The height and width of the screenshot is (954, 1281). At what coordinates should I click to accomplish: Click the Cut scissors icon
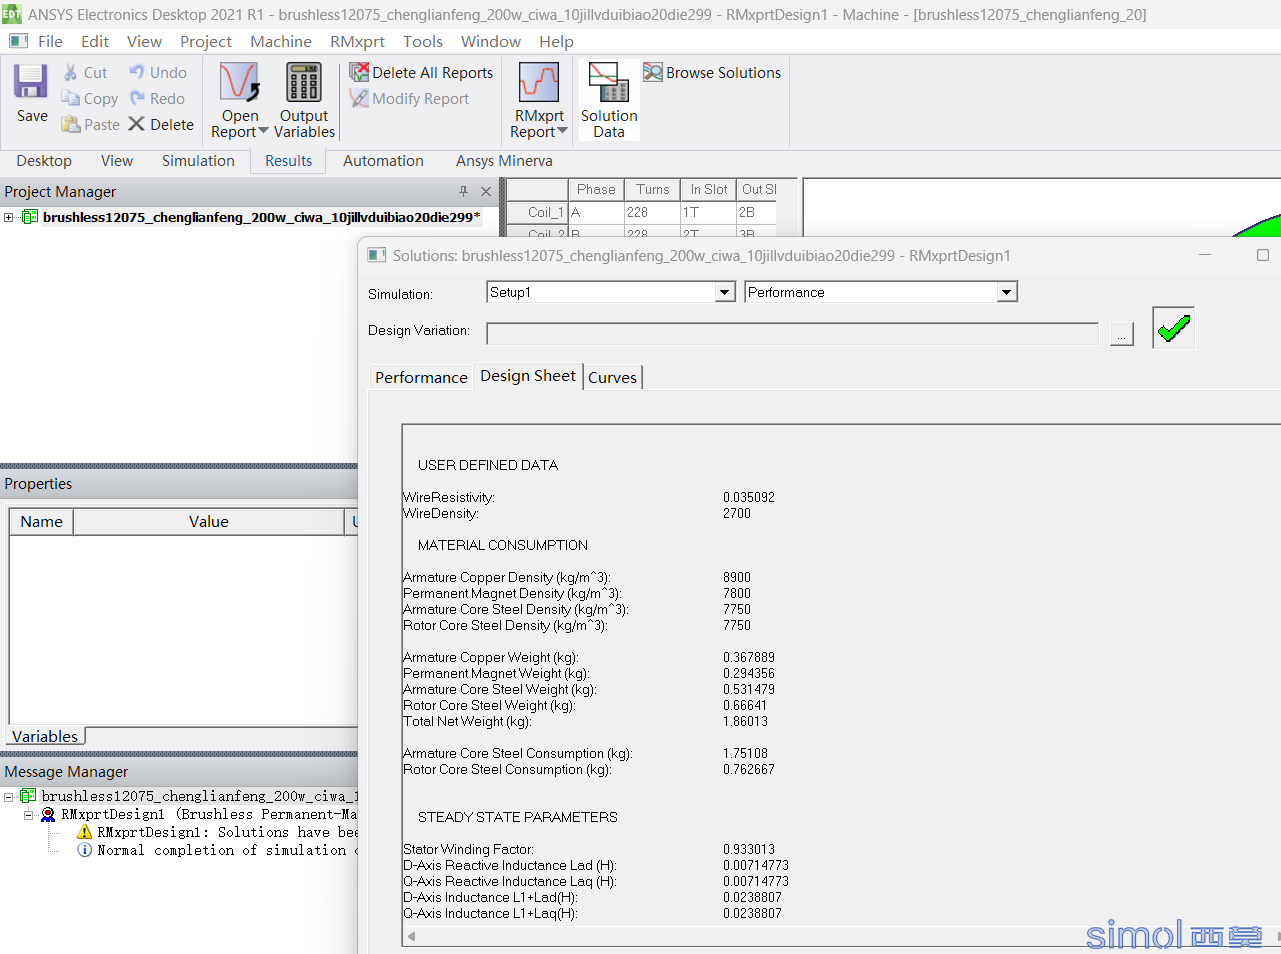(71, 73)
